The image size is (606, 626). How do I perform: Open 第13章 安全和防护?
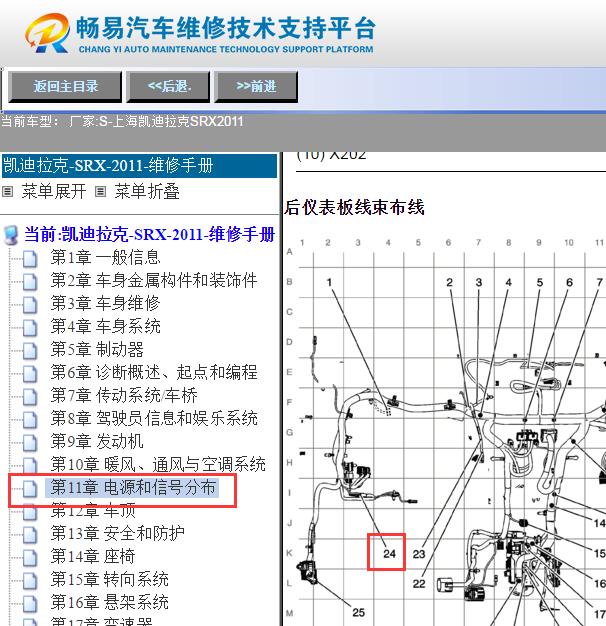tap(117, 533)
